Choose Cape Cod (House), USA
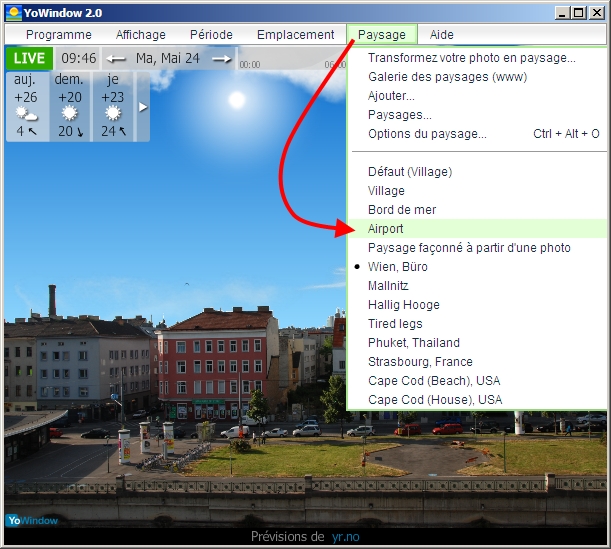This screenshot has height=549, width=611. pos(477,399)
